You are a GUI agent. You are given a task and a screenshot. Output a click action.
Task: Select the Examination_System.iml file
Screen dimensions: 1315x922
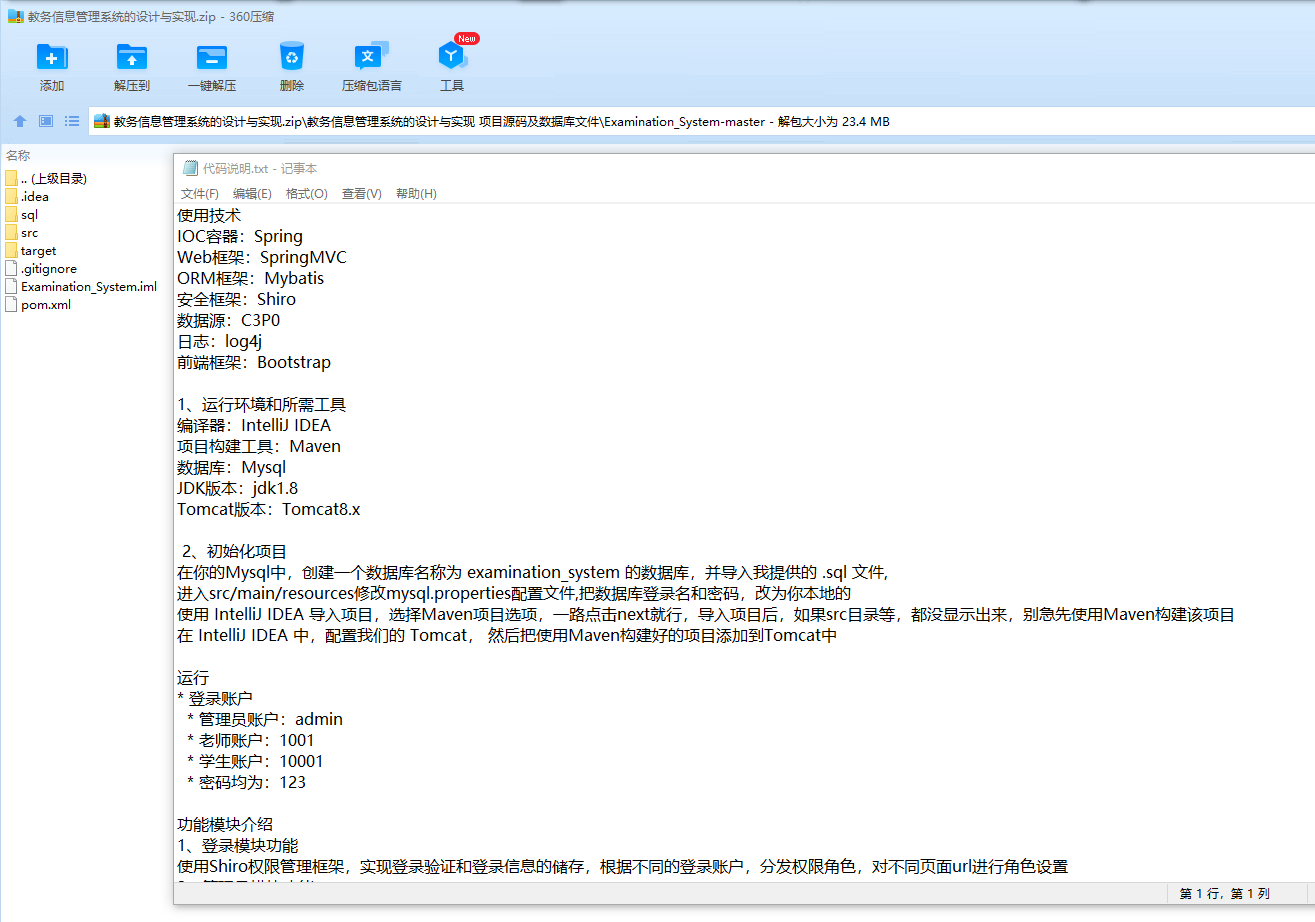point(81,287)
